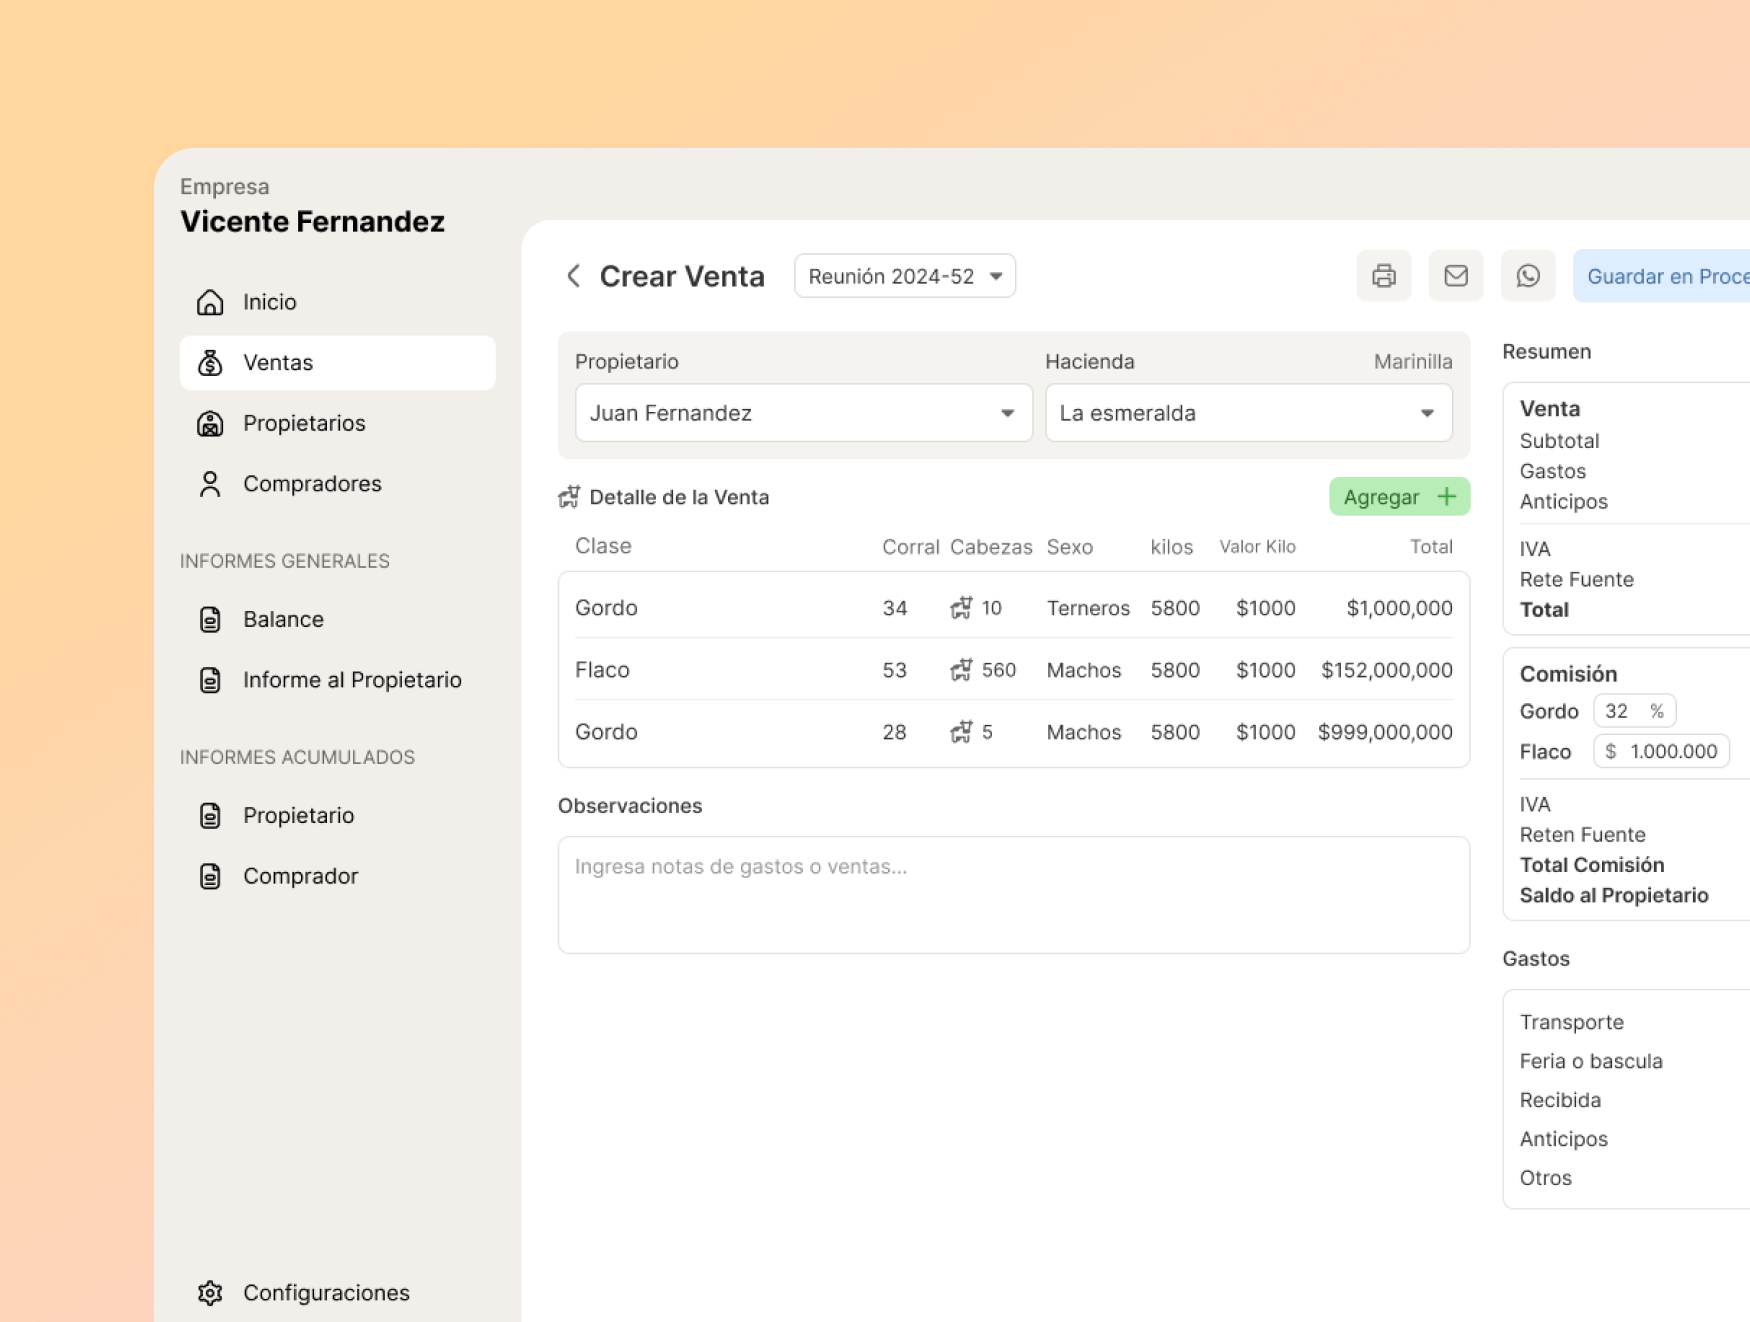Click Feria o bascula in Gastos panel
Image resolution: width=1750 pixels, height=1322 pixels.
(1591, 1061)
